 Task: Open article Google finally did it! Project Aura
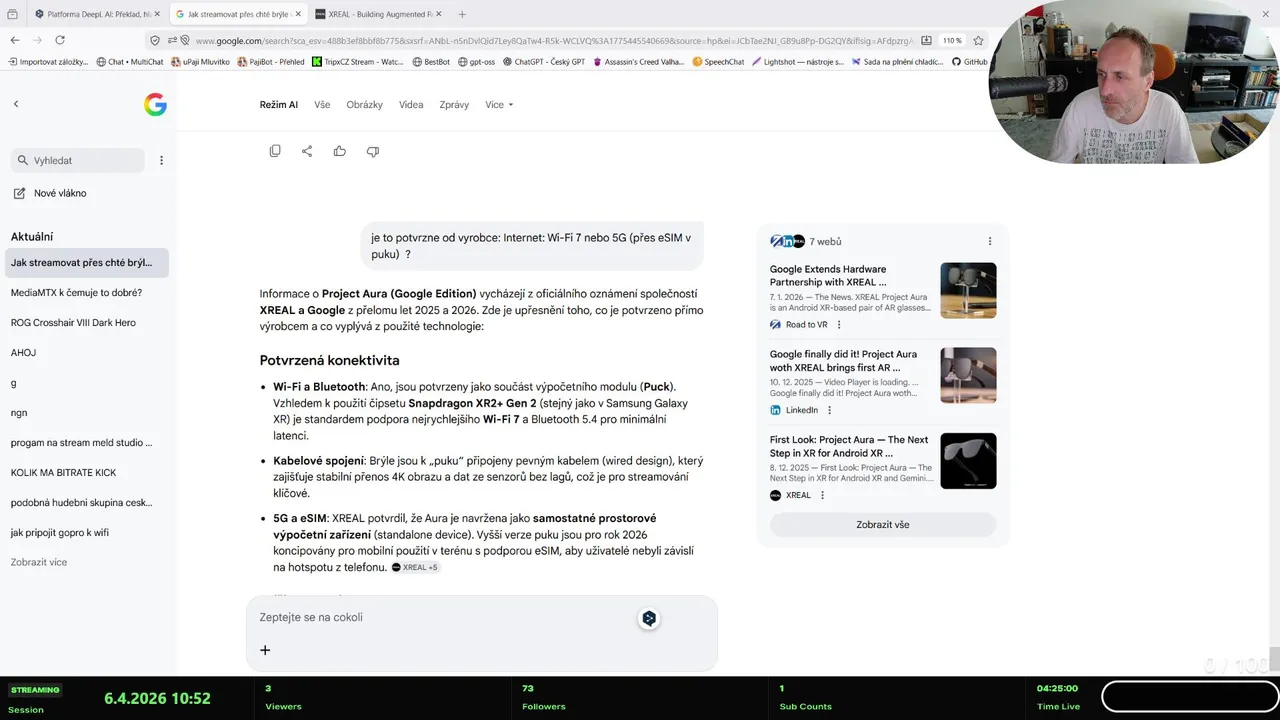pyautogui.click(x=843, y=361)
